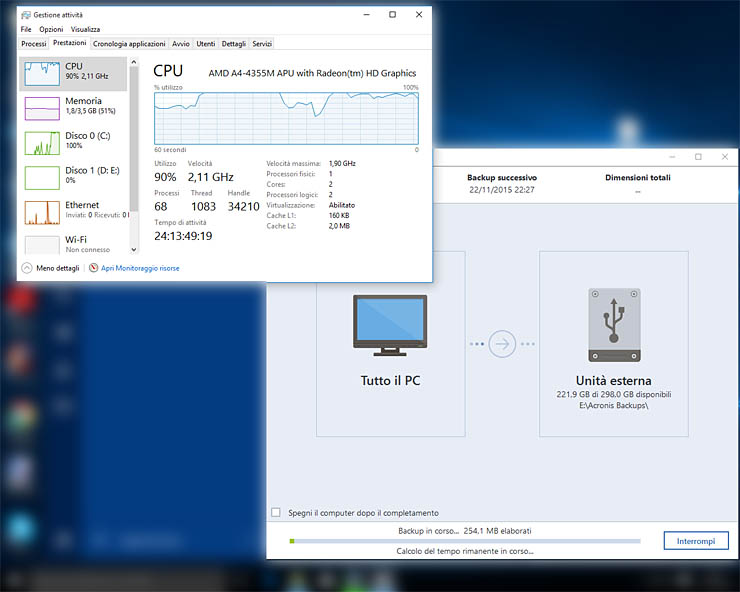This screenshot has height=592, width=740.
Task: Select the Ethernet performance entry
Action: pyautogui.click(x=73, y=211)
